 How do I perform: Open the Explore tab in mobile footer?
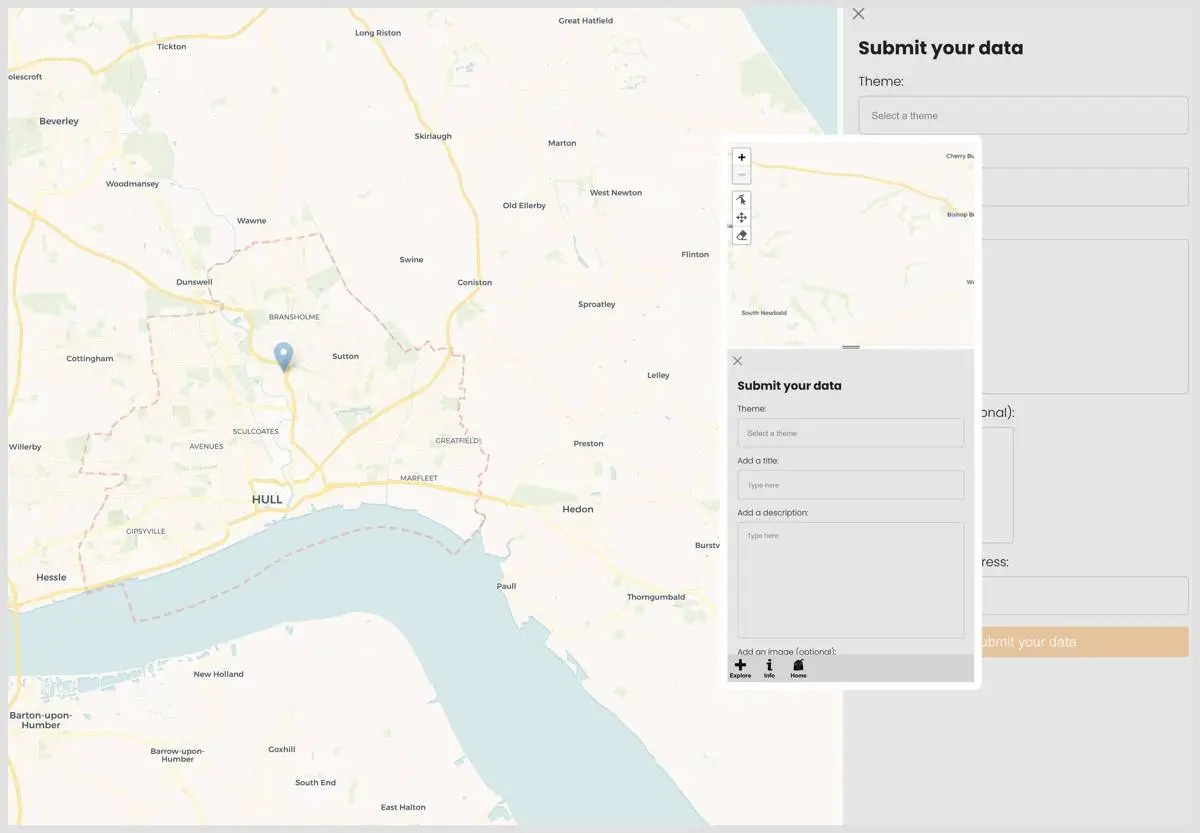pyautogui.click(x=740, y=668)
